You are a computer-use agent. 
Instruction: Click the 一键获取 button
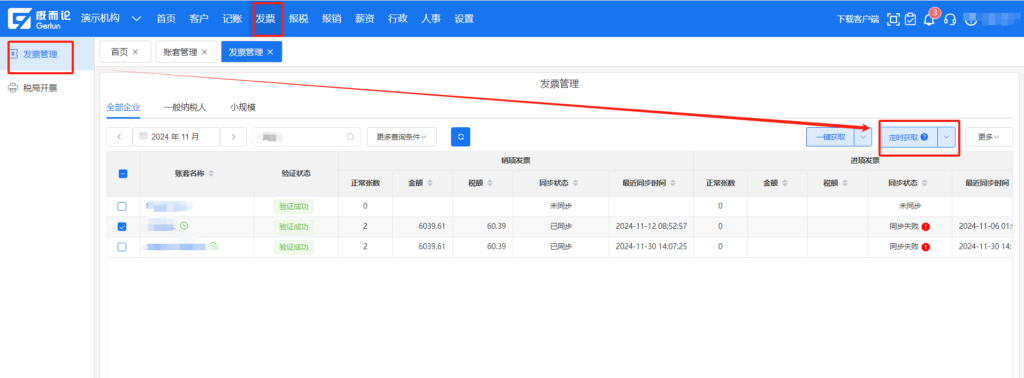[830, 136]
